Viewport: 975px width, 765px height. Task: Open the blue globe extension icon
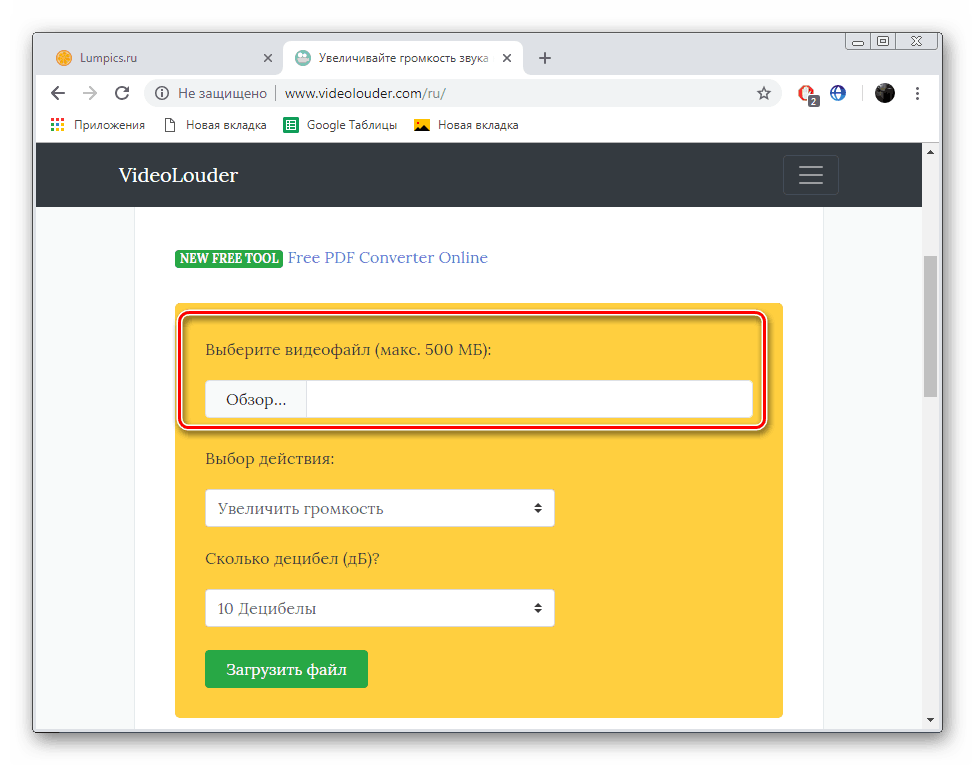pyautogui.click(x=838, y=93)
